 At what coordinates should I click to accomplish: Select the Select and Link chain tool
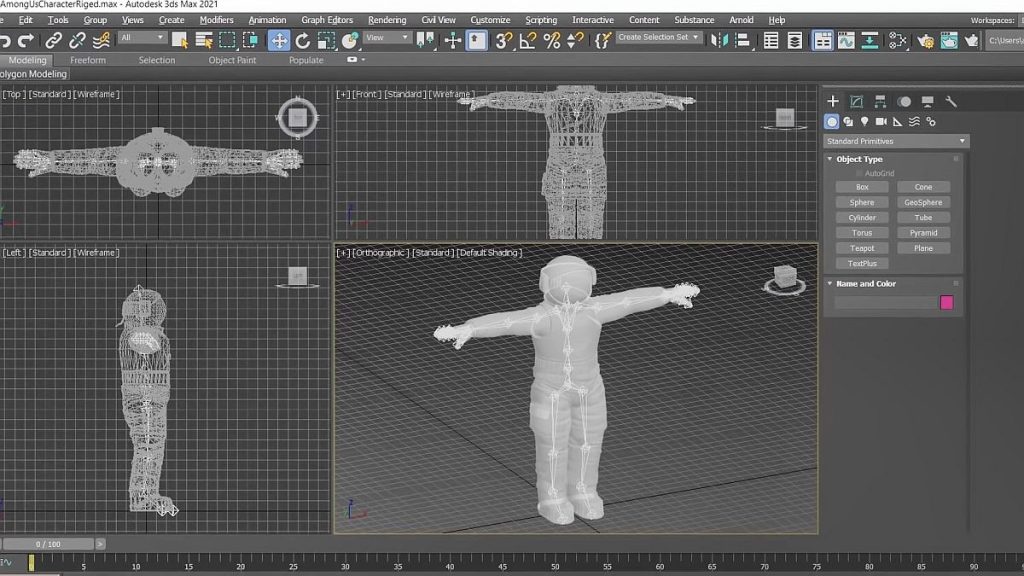point(54,41)
